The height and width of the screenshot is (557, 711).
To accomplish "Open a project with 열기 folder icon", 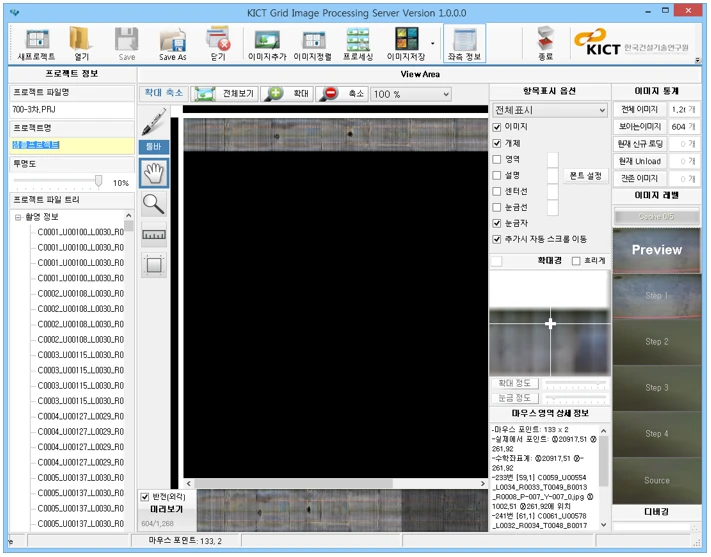I will [x=82, y=44].
